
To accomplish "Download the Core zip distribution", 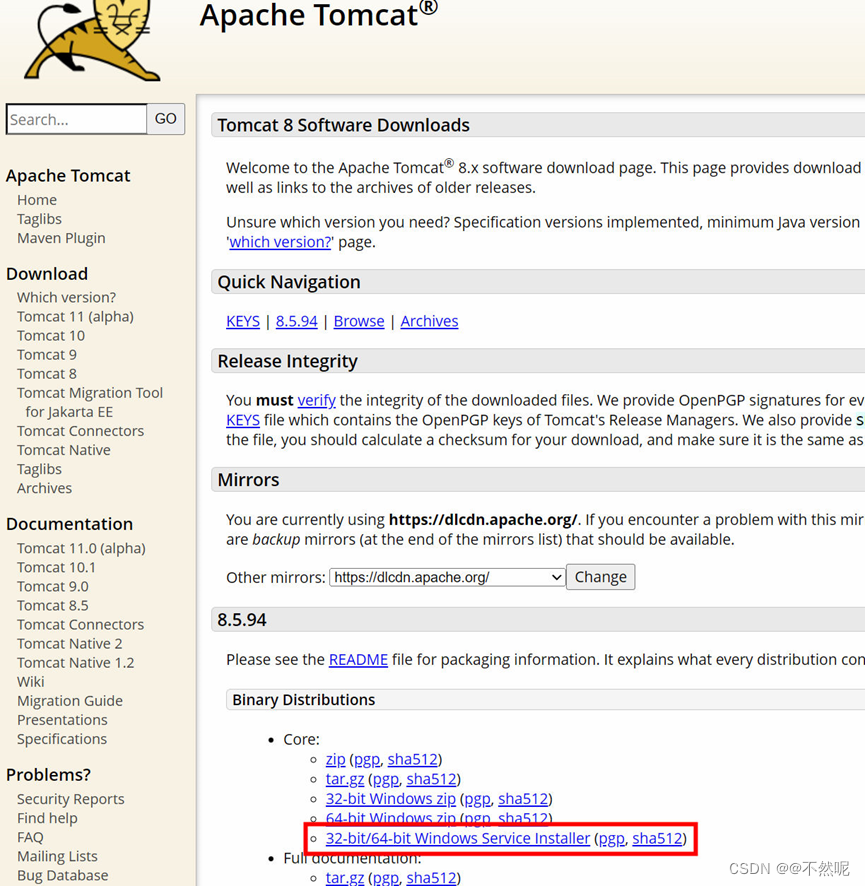I will (336, 760).
